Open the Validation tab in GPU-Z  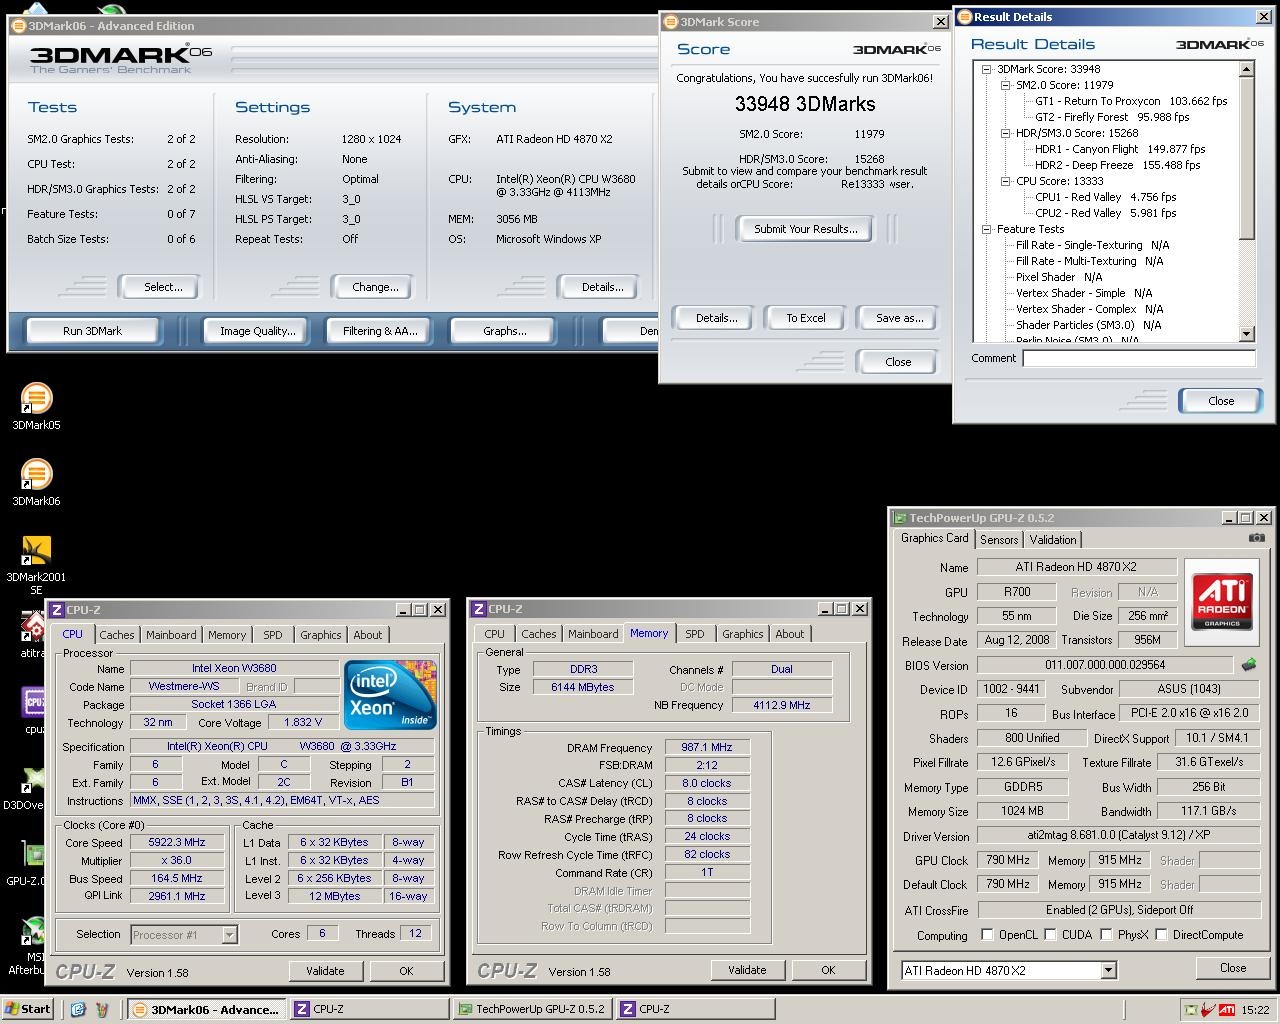pyautogui.click(x=1053, y=540)
